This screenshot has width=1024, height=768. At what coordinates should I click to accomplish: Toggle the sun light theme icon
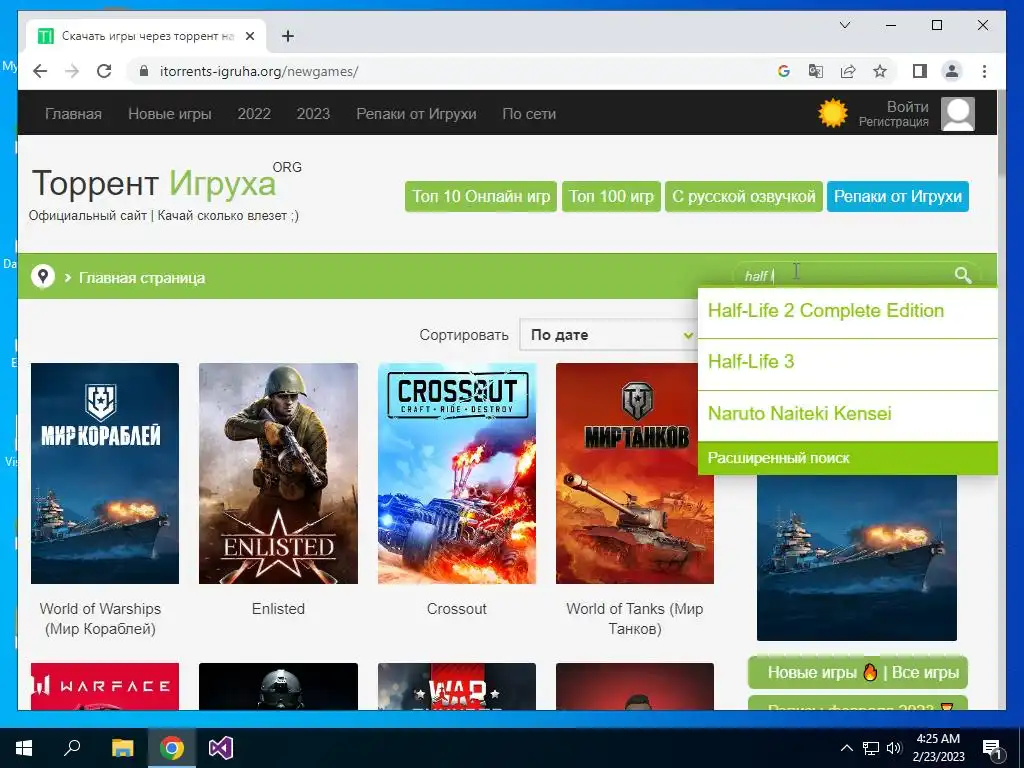833,114
